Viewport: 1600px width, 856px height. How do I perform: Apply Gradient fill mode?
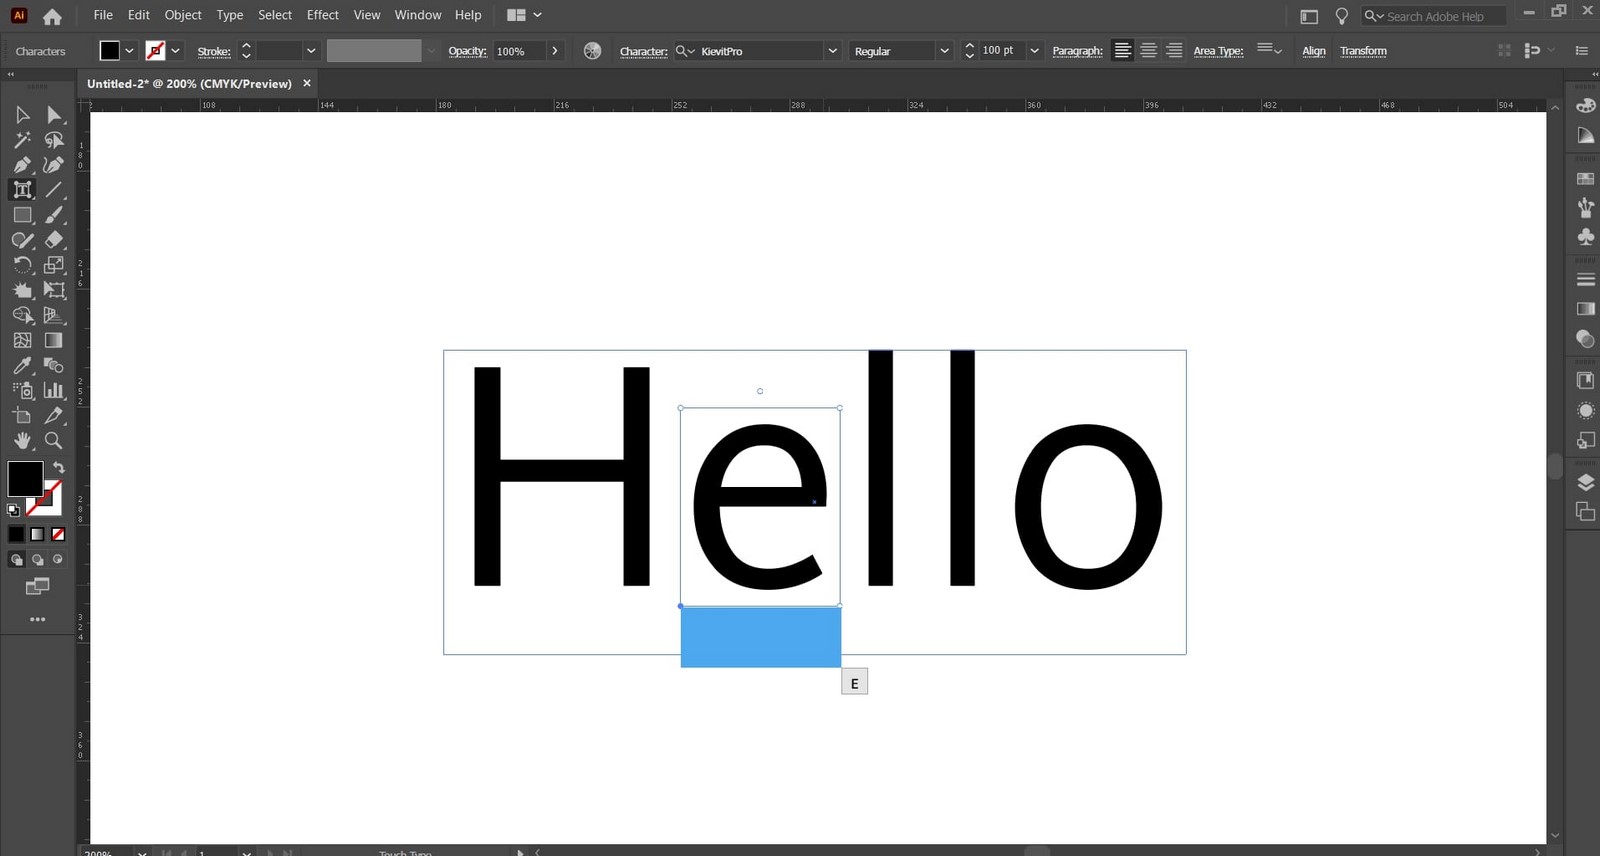tap(37, 534)
